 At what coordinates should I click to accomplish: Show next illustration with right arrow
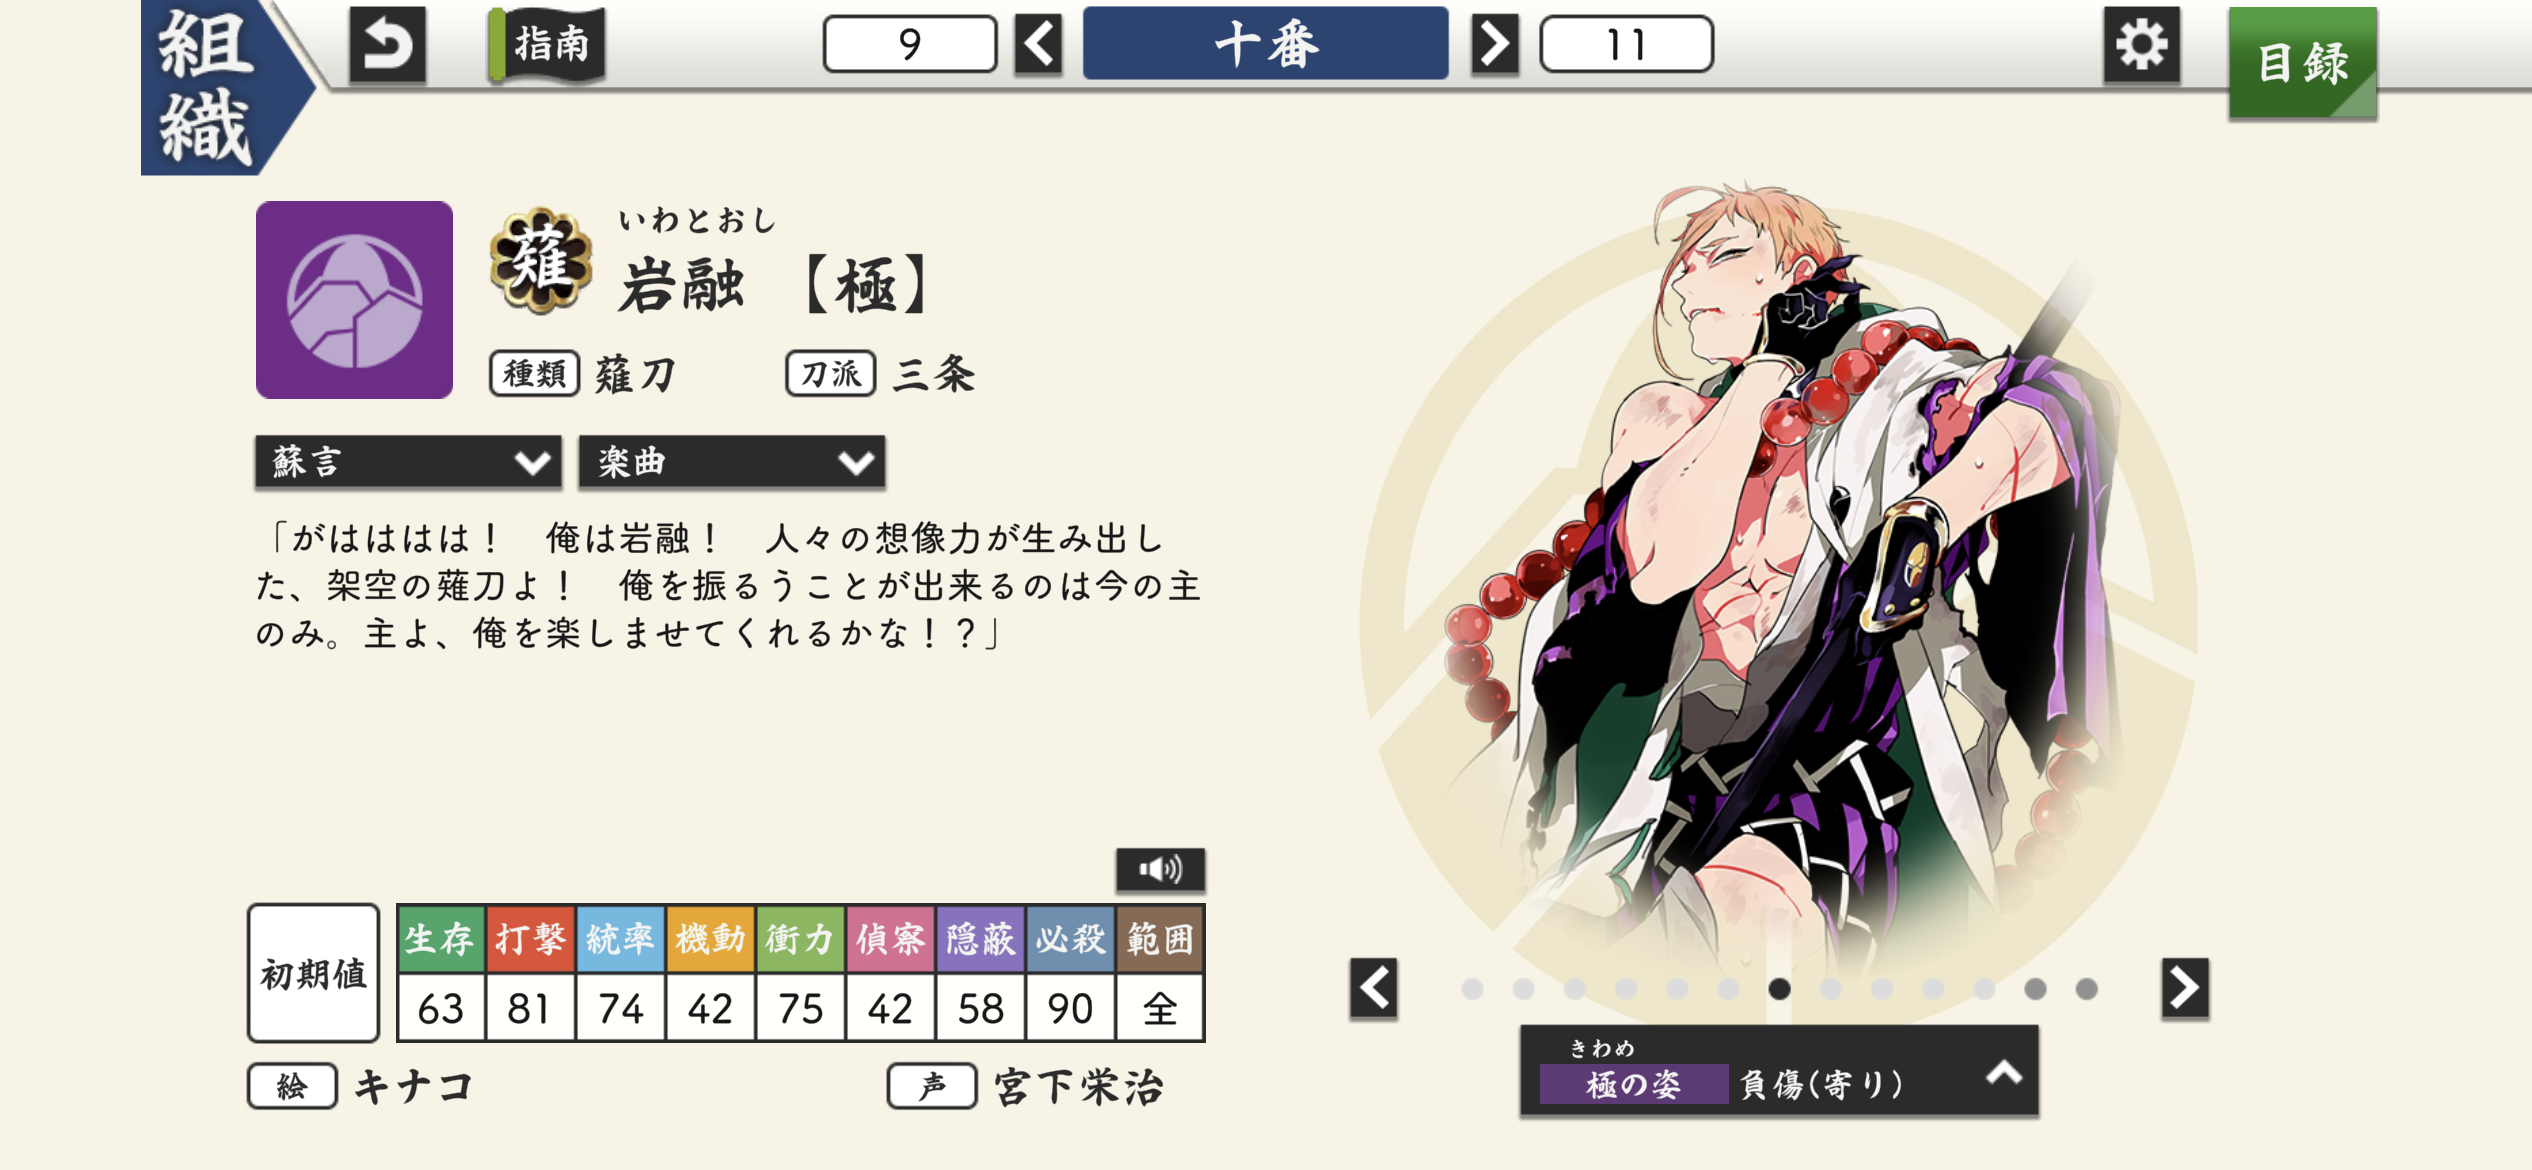point(2185,988)
